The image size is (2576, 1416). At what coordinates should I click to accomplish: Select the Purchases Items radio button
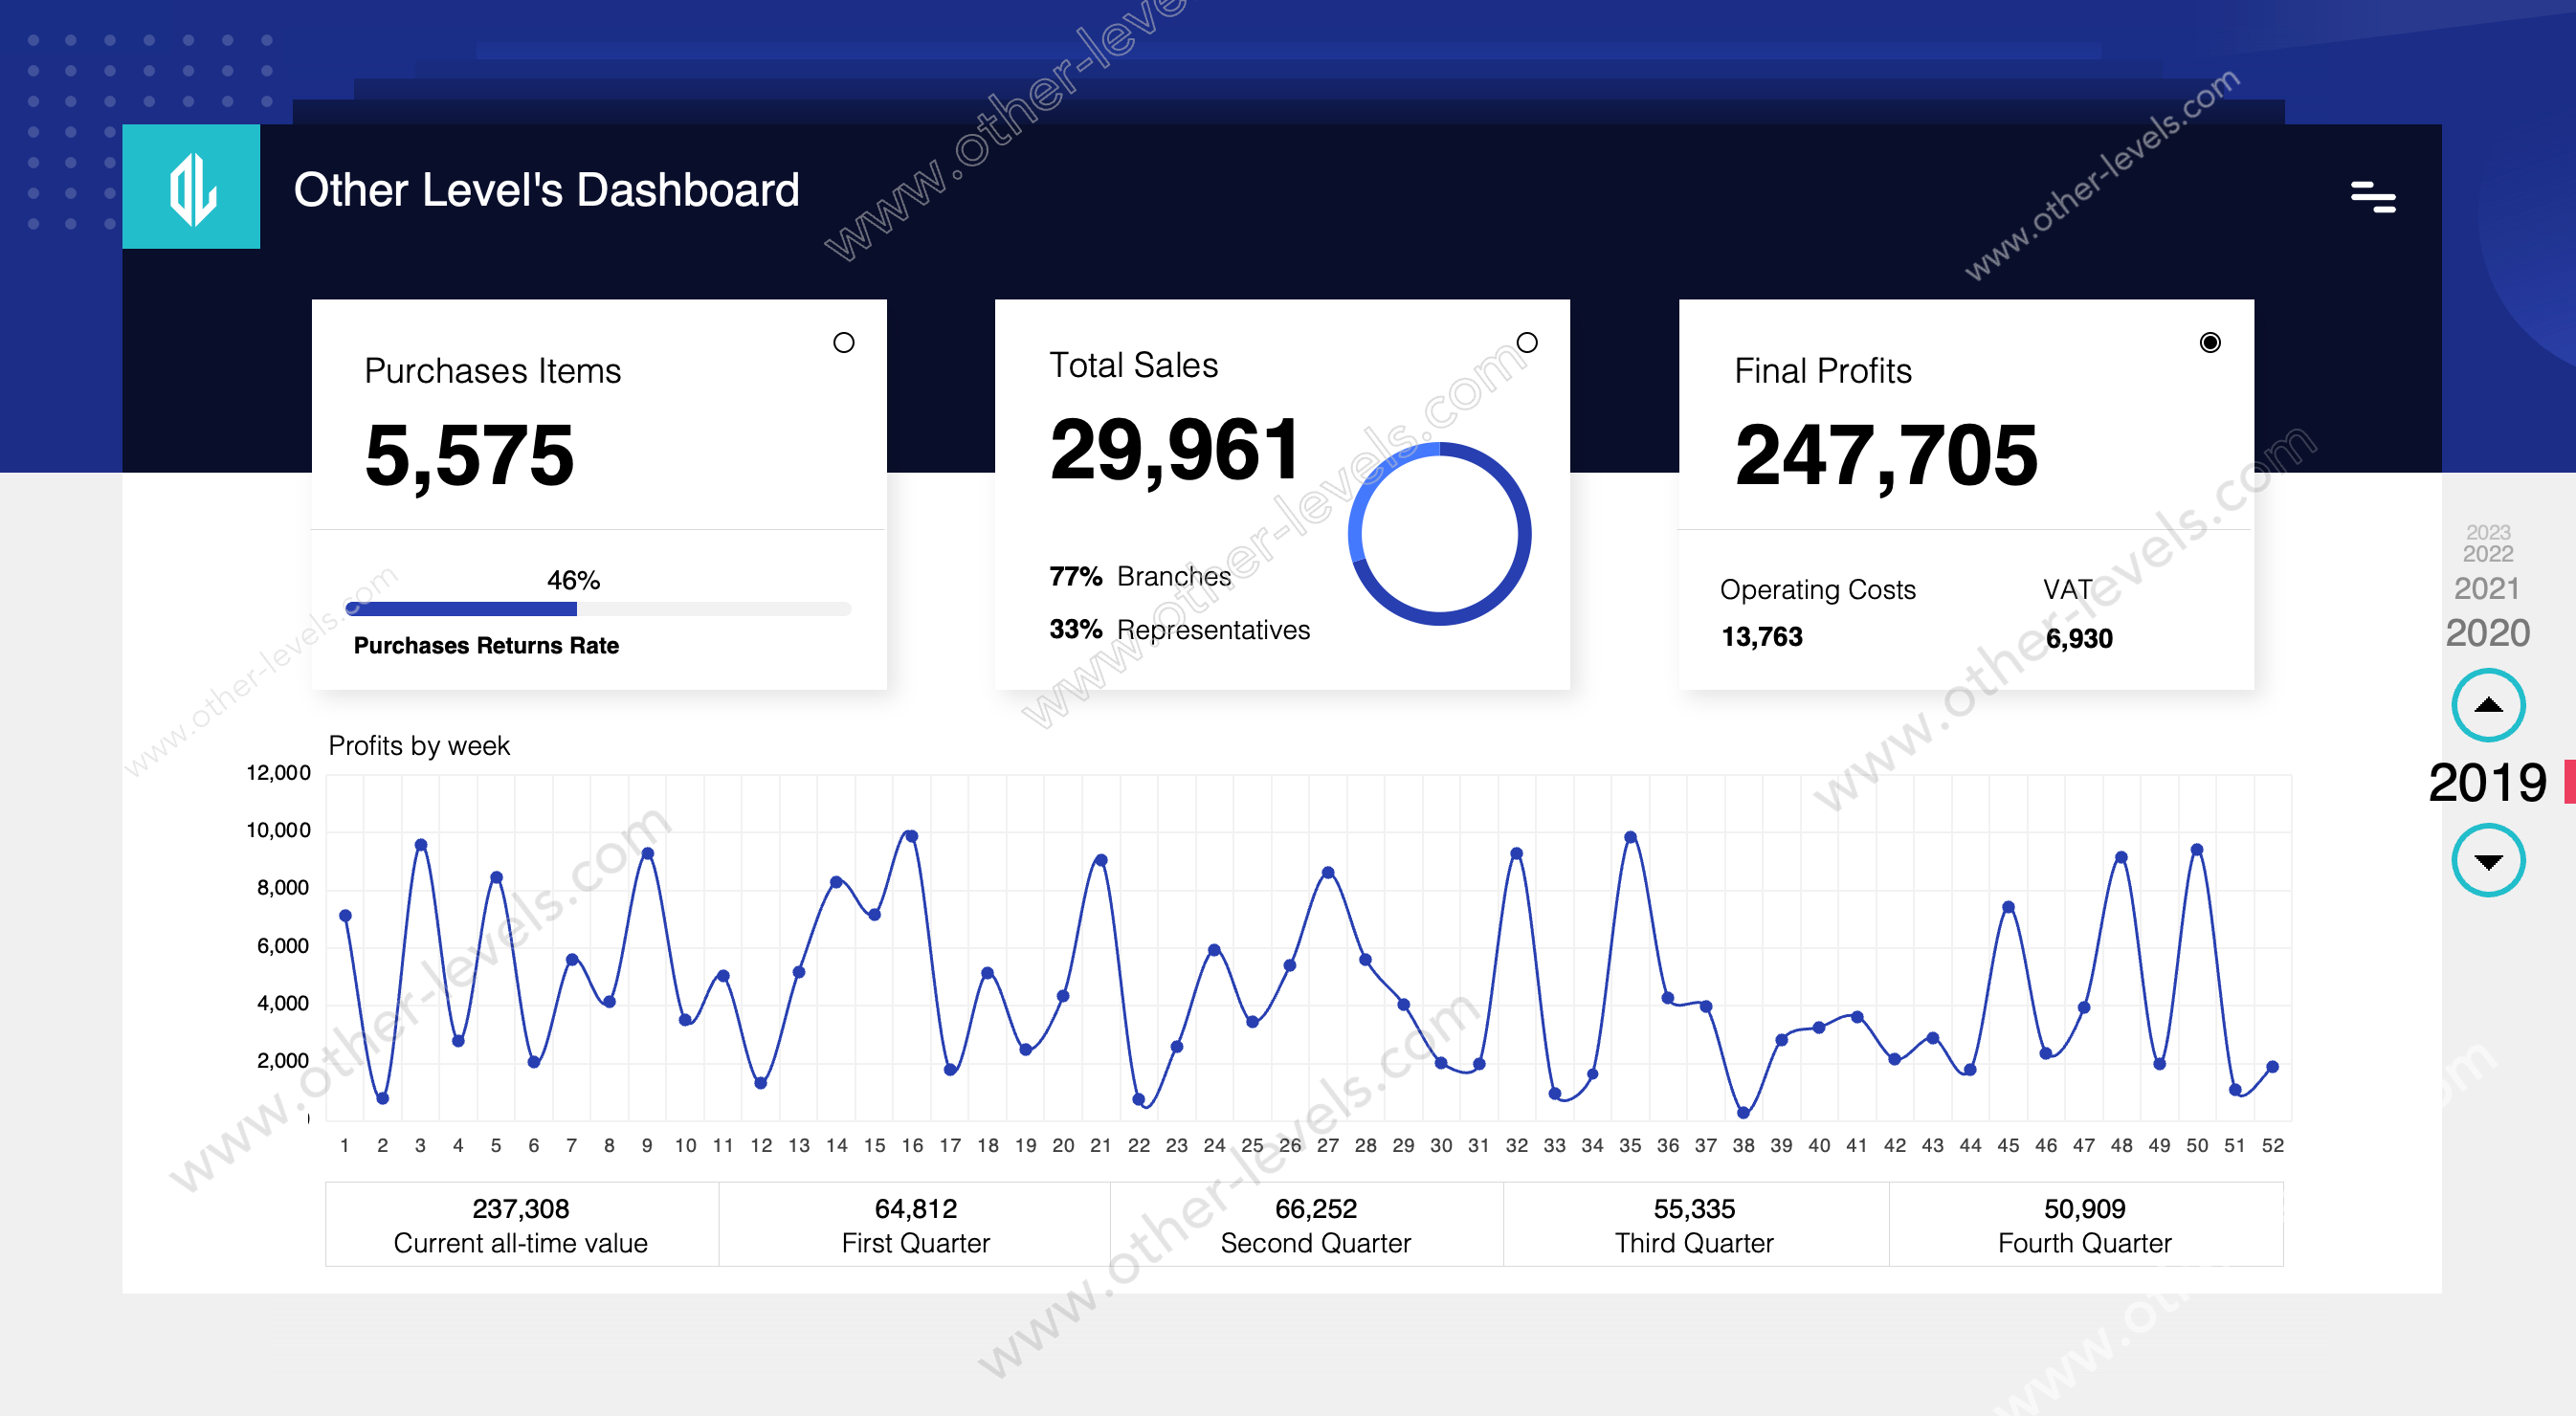tap(843, 343)
